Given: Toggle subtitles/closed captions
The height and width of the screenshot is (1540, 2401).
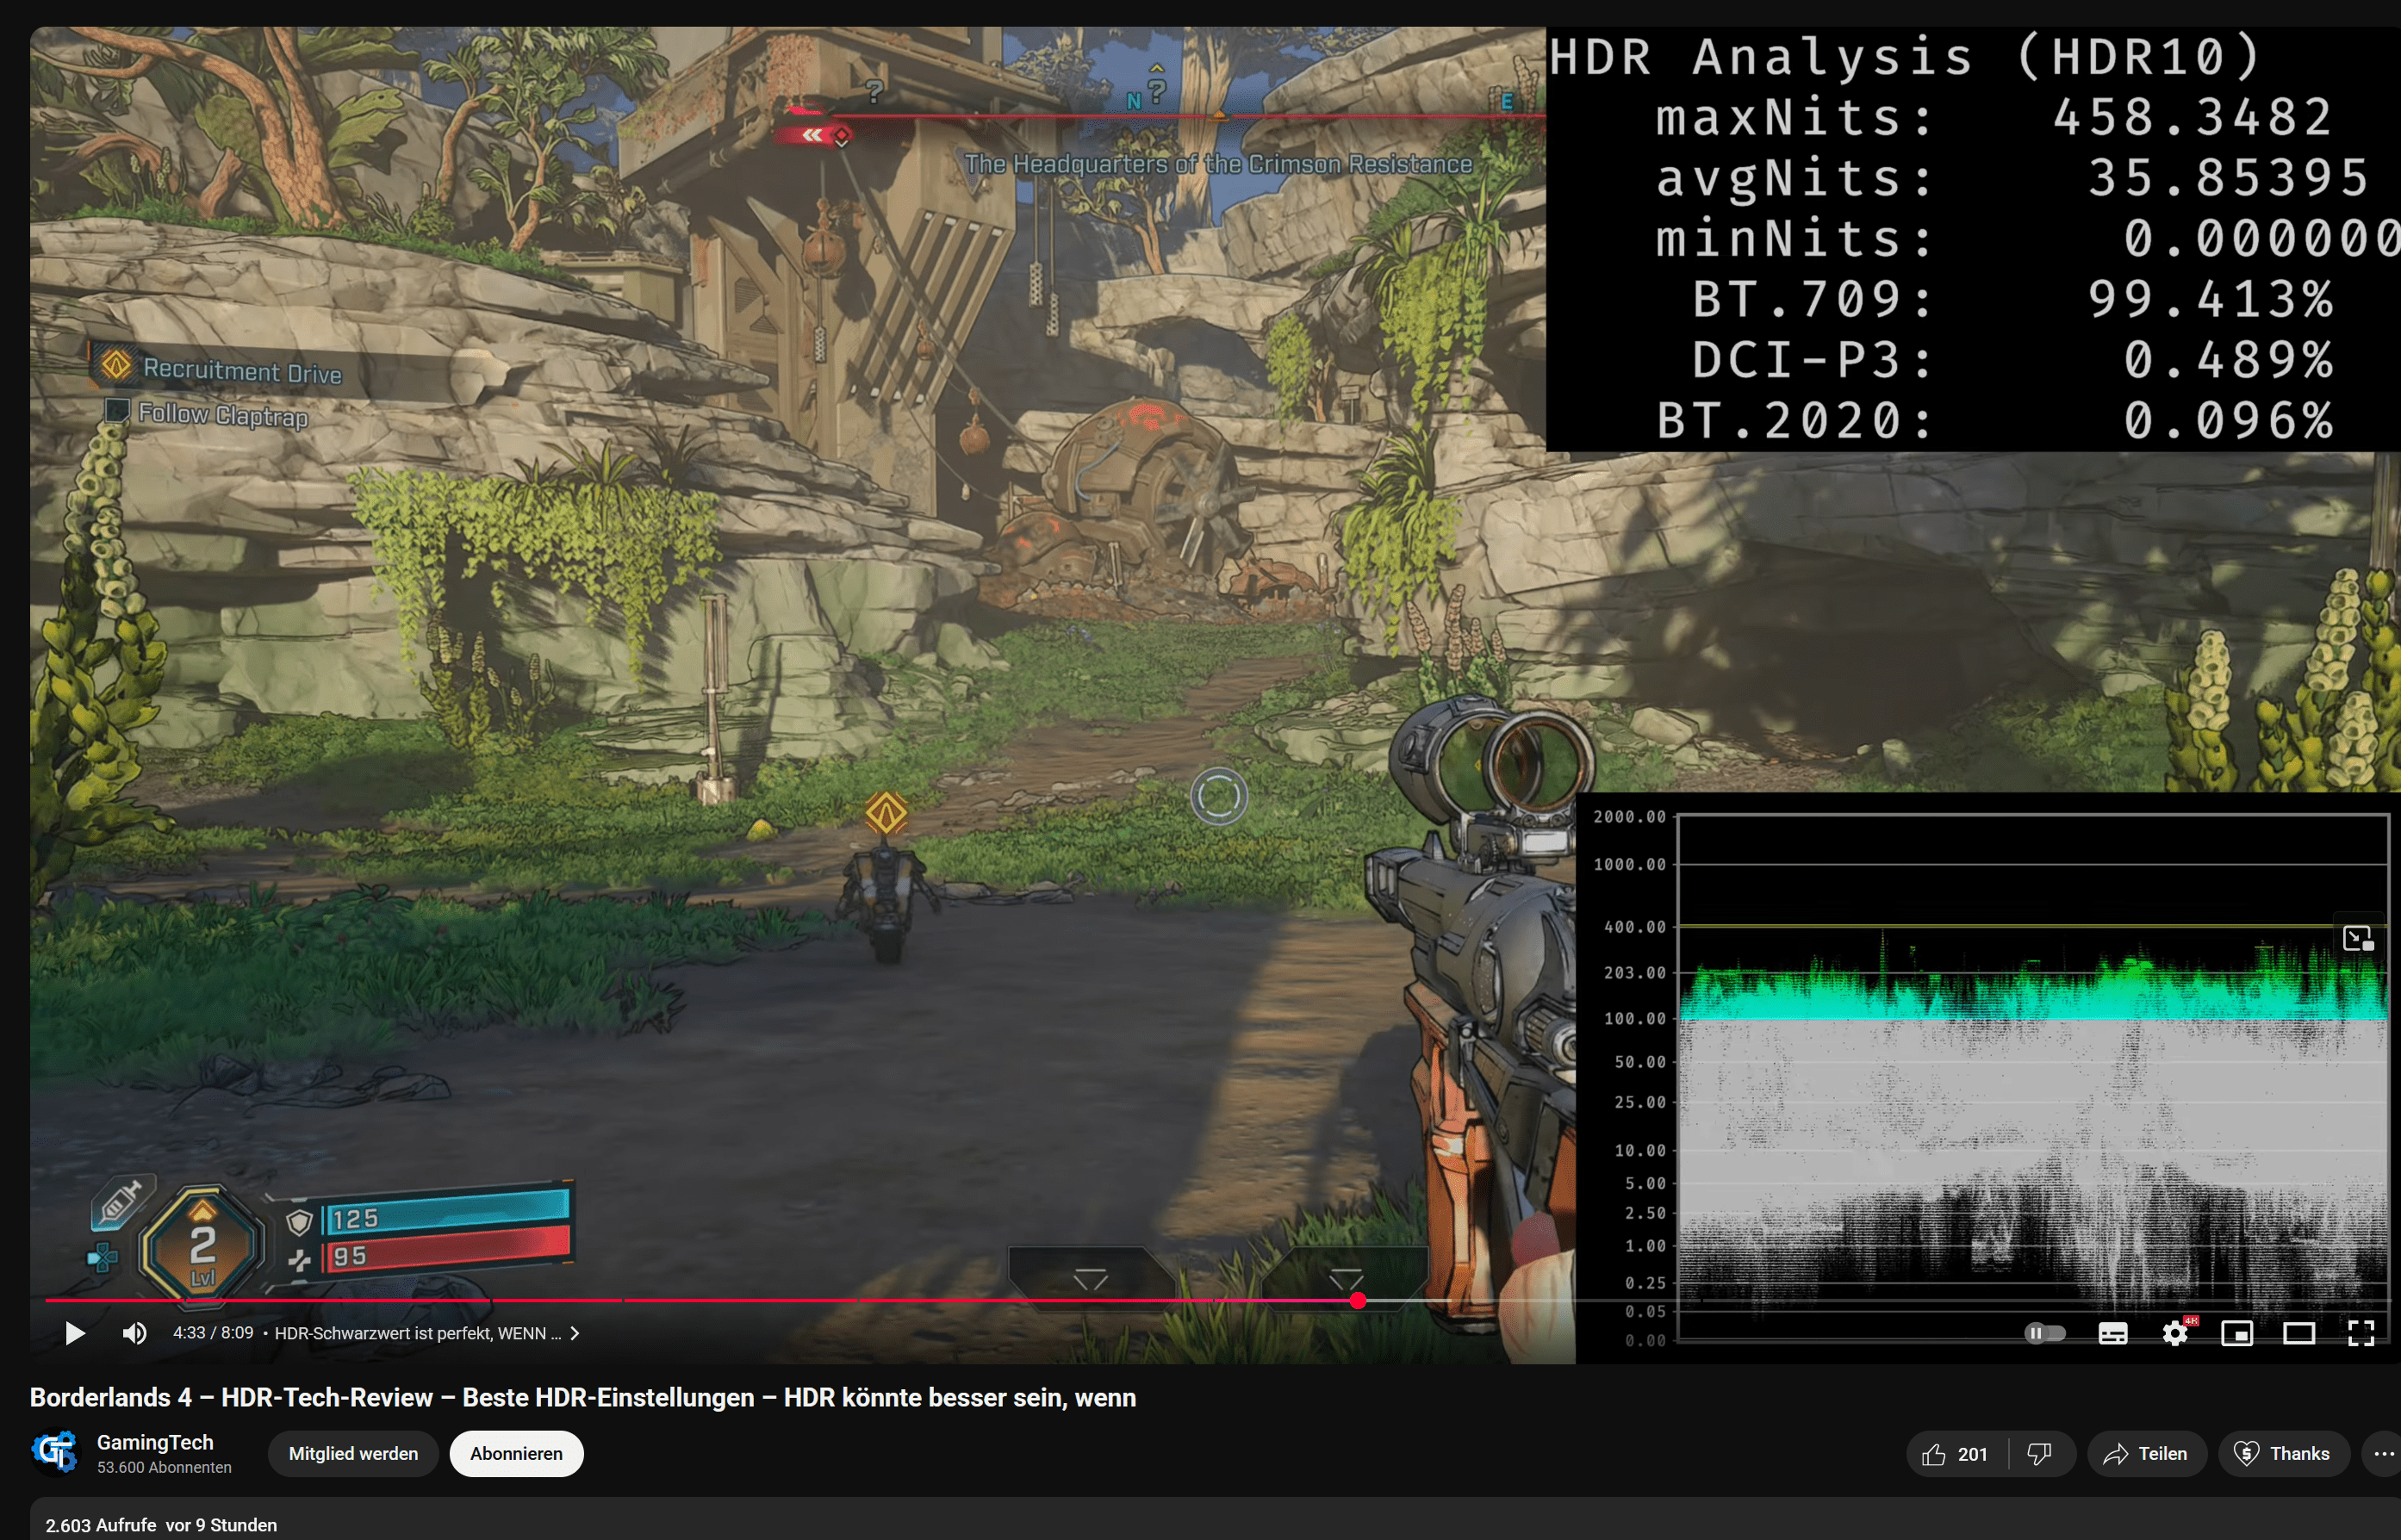Looking at the screenshot, I should [x=2112, y=1333].
